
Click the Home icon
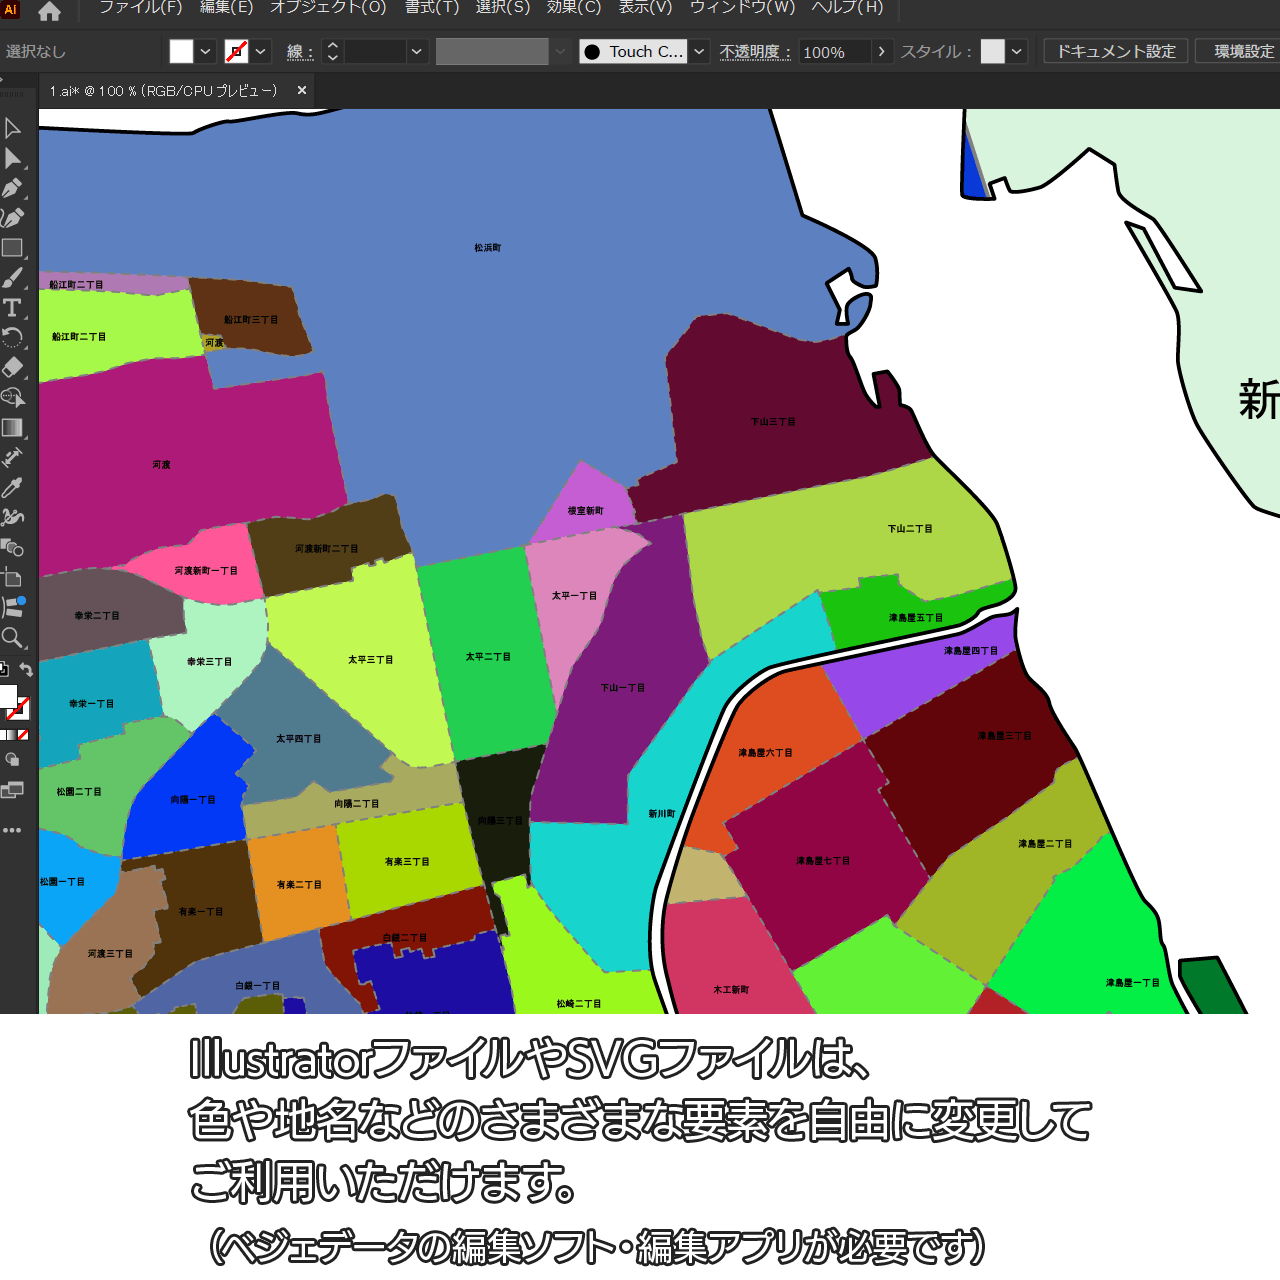pyautogui.click(x=49, y=12)
